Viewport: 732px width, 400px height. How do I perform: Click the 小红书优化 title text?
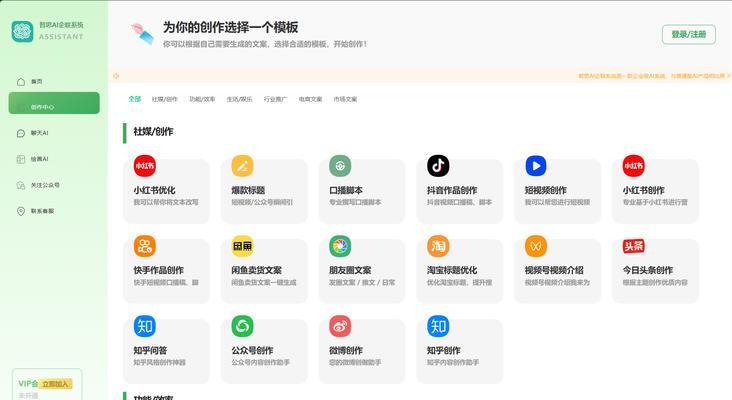(x=155, y=190)
